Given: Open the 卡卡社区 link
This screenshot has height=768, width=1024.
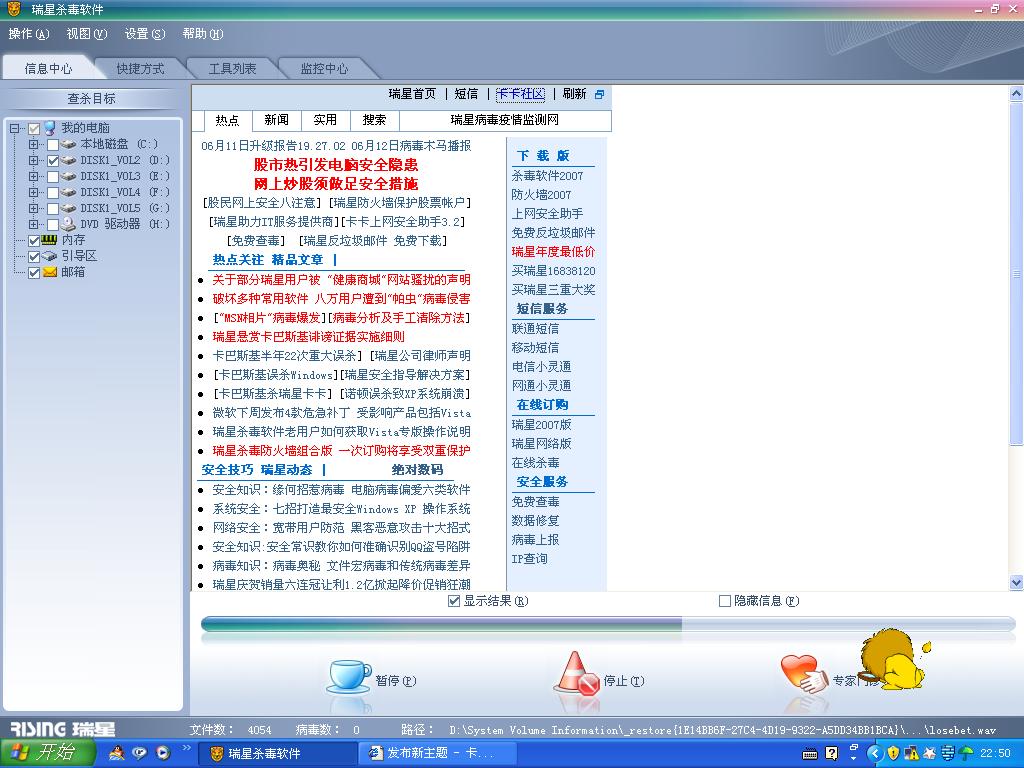Looking at the screenshot, I should coord(520,94).
